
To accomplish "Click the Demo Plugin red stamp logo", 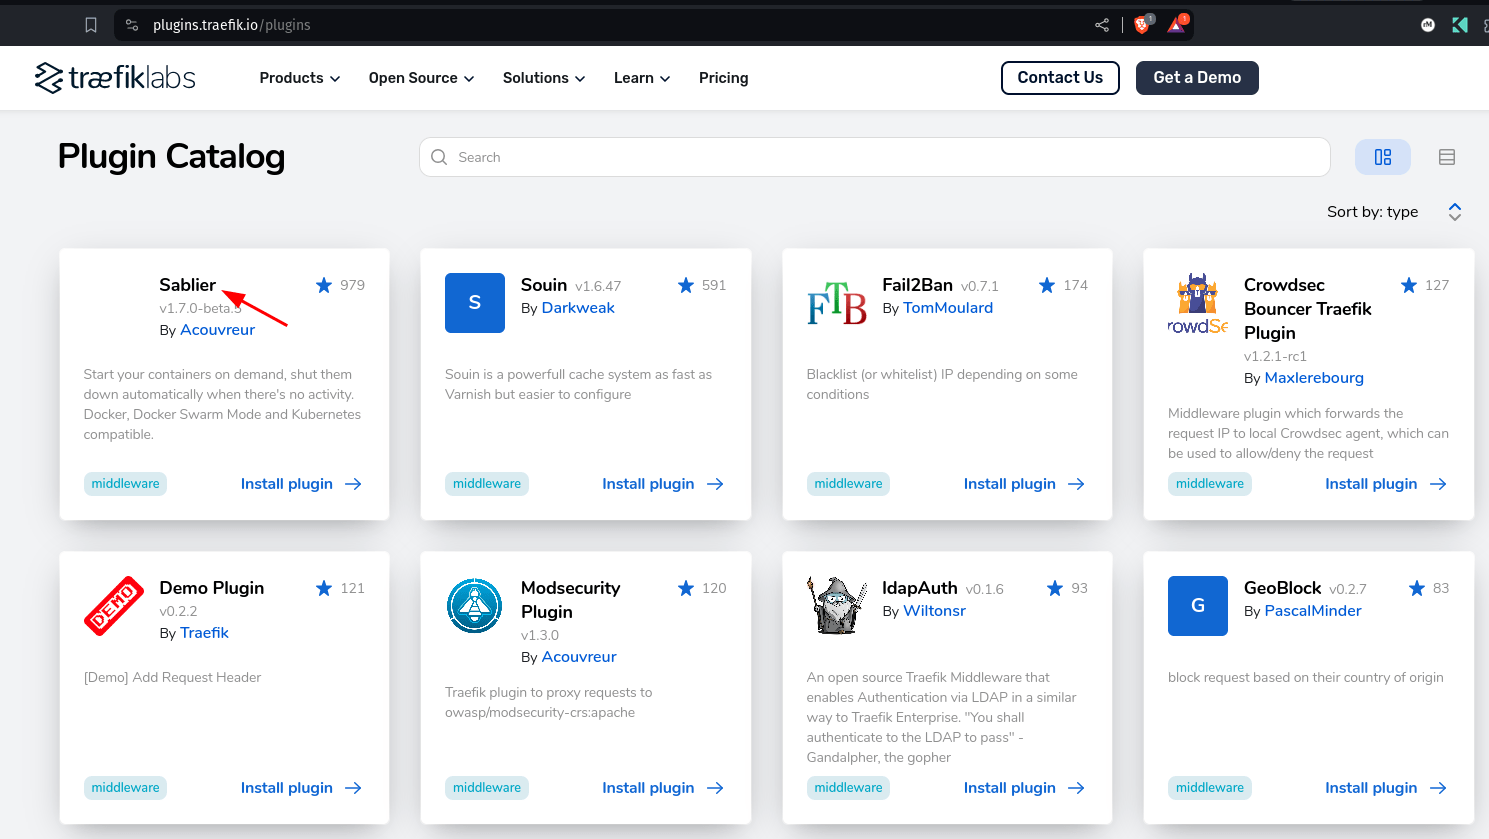I will 114,606.
